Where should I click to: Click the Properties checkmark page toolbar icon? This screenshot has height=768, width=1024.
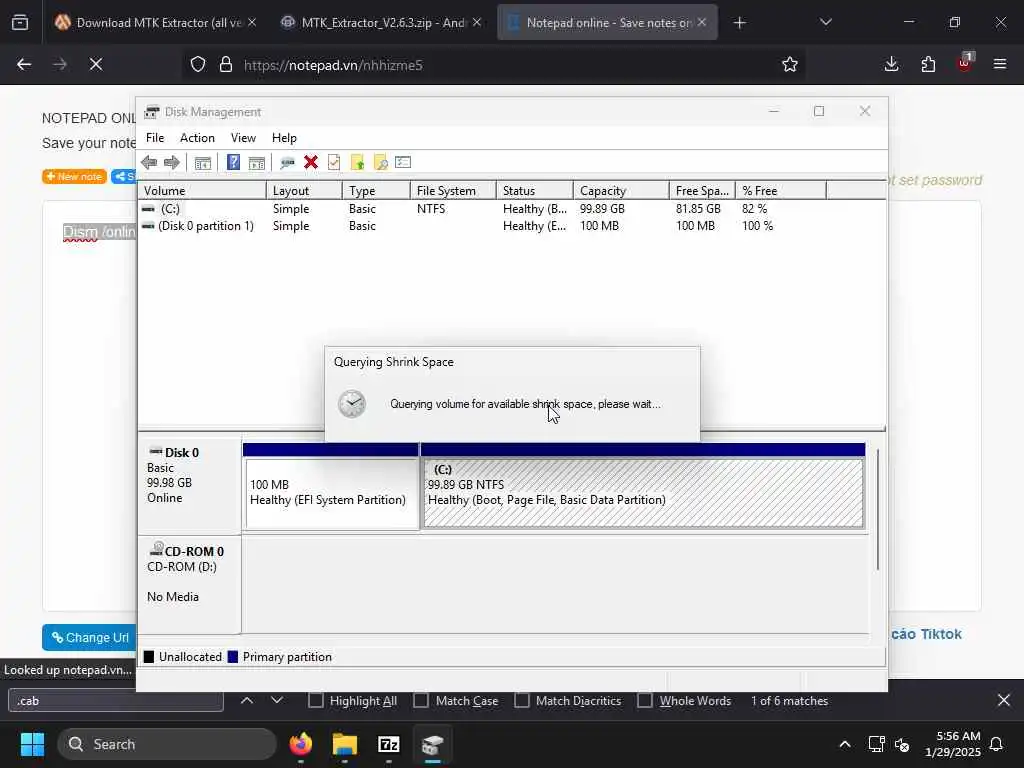334,162
